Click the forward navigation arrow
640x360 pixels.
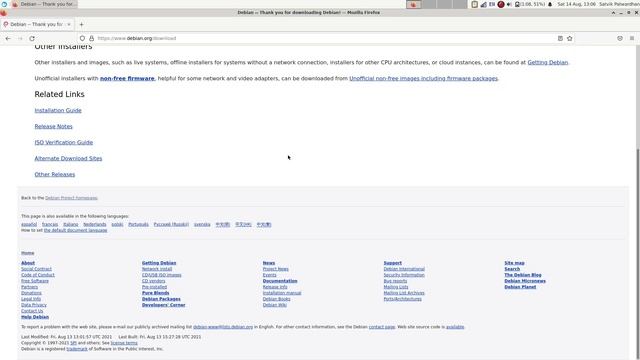tap(20, 38)
